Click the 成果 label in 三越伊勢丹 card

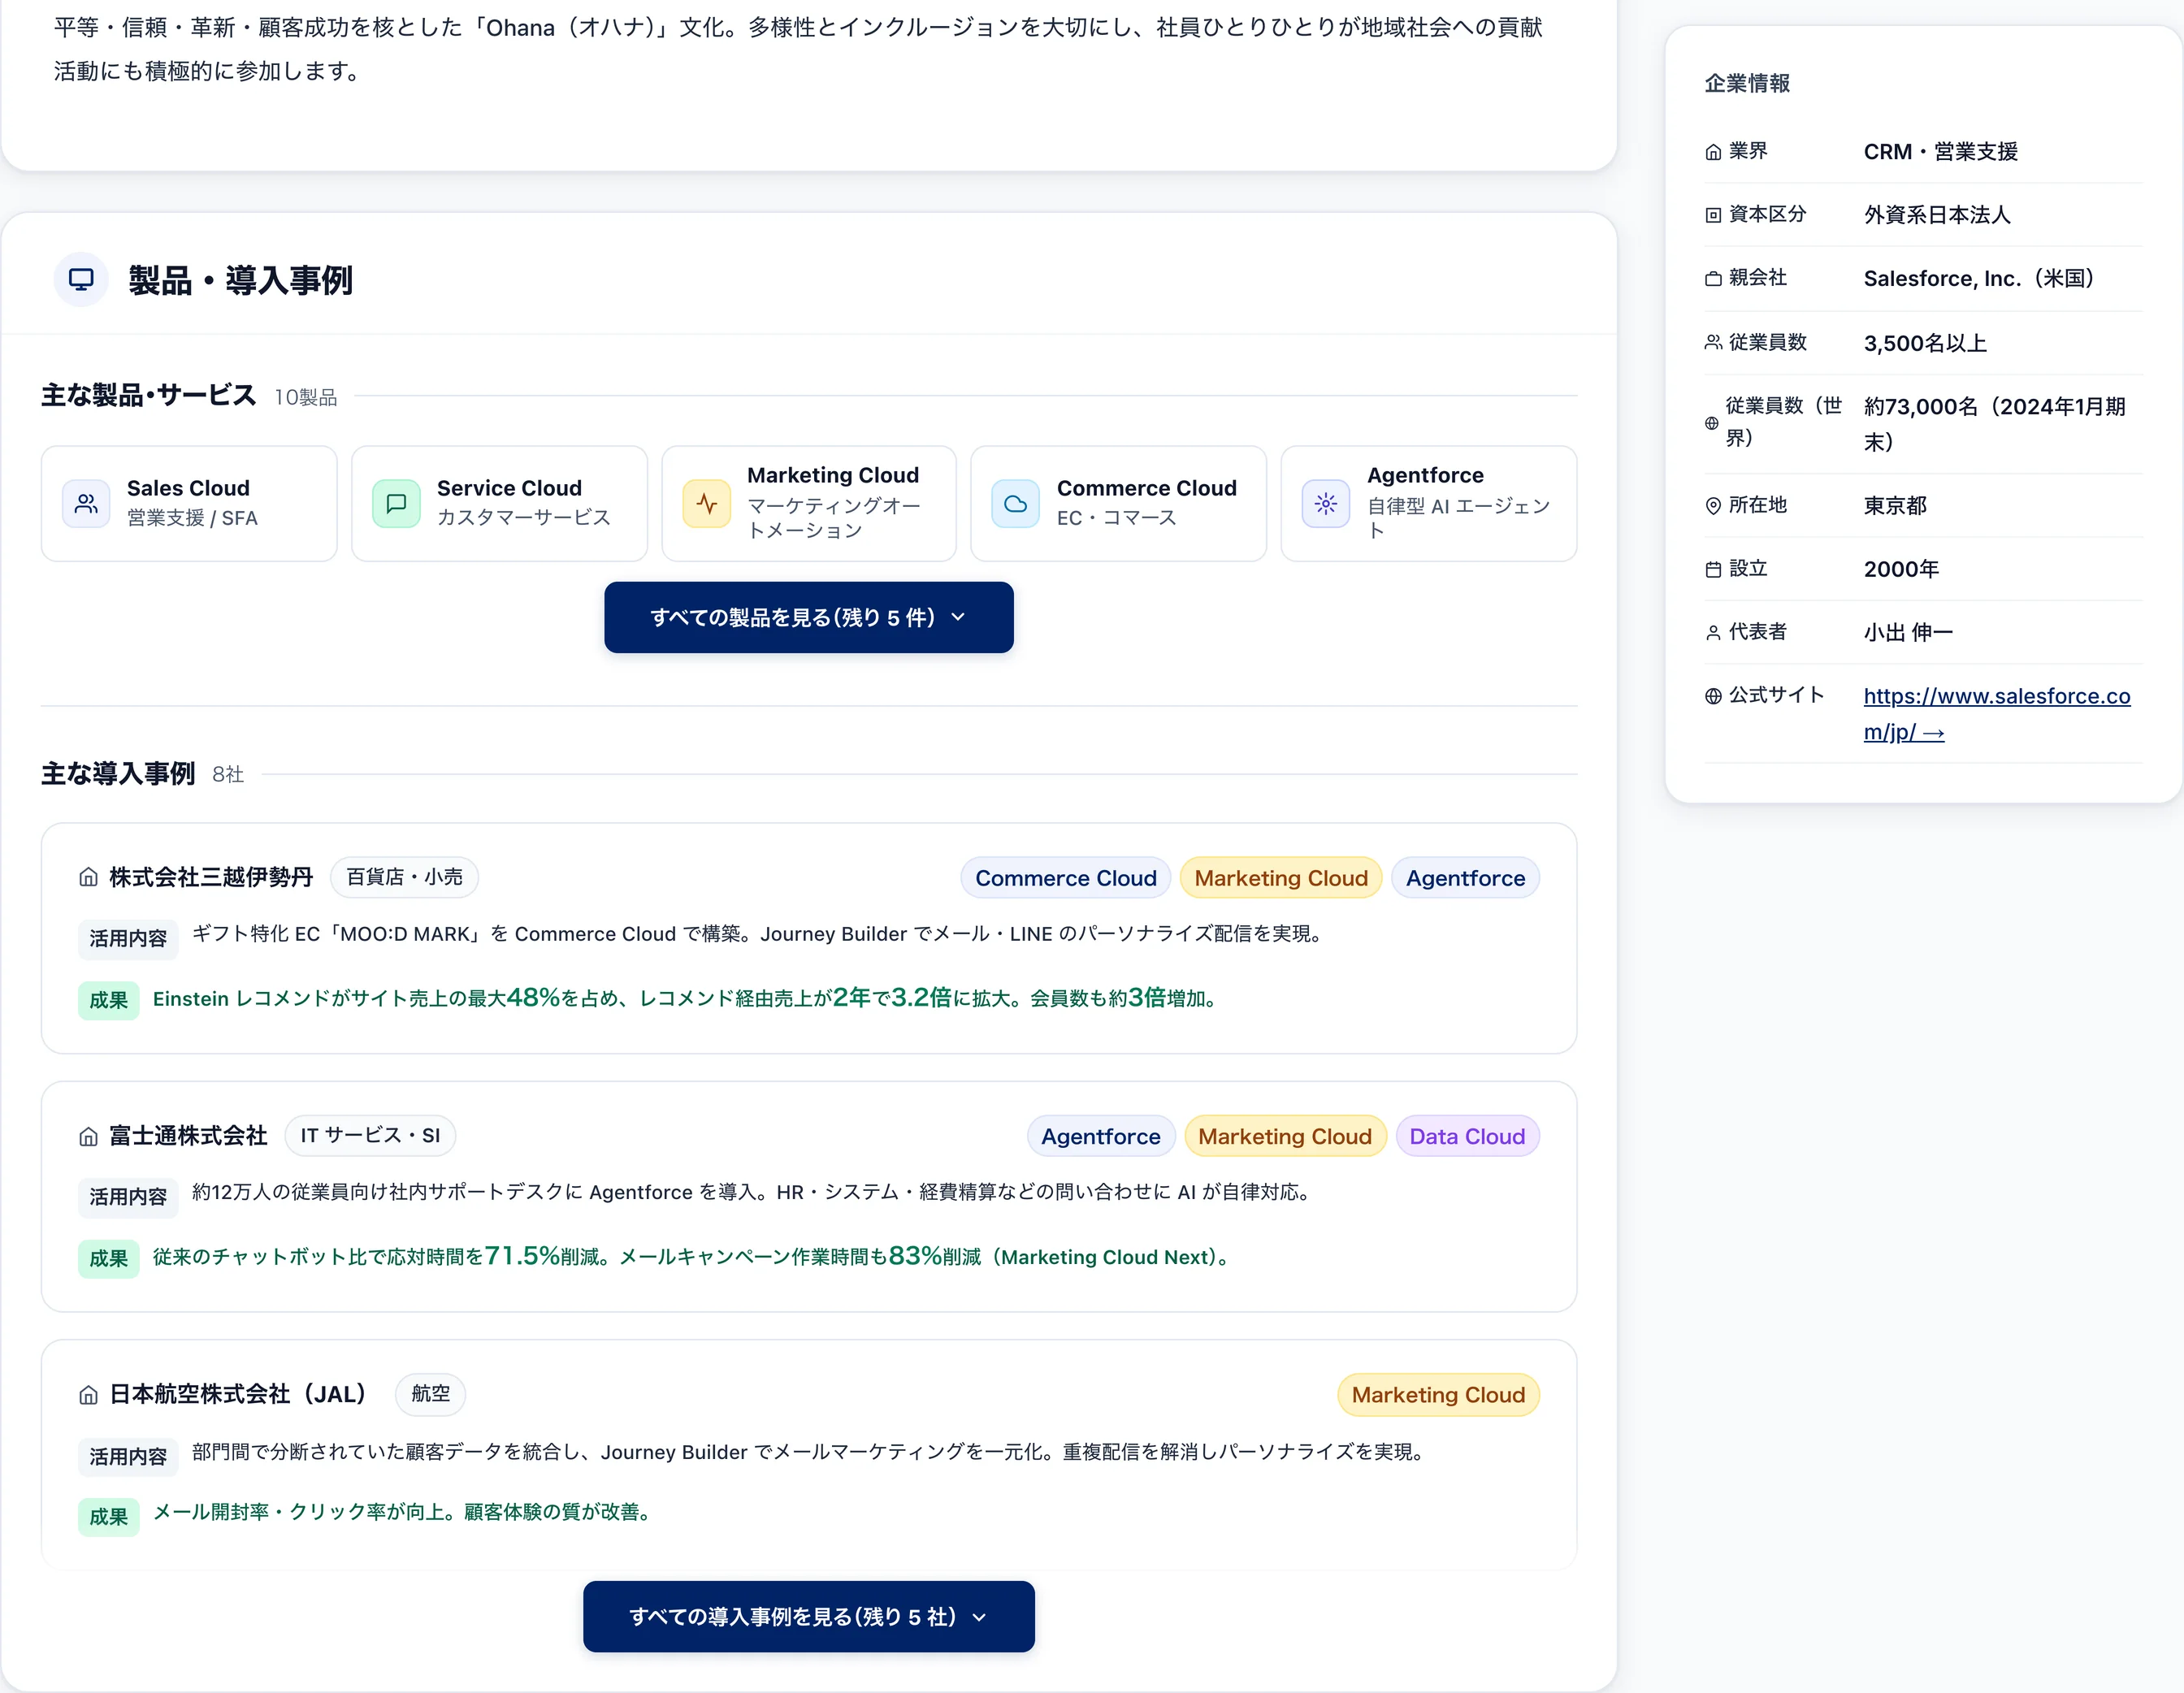coord(108,1000)
